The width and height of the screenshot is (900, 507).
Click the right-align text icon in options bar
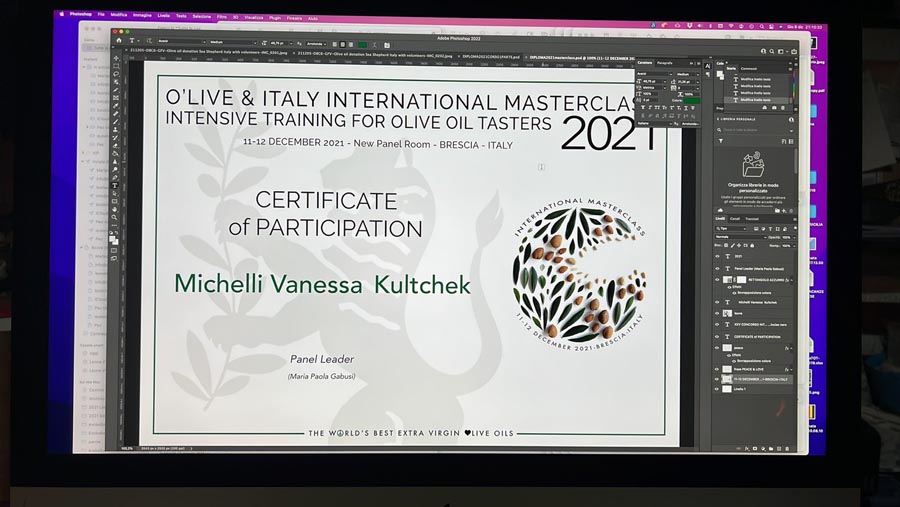(x=351, y=44)
